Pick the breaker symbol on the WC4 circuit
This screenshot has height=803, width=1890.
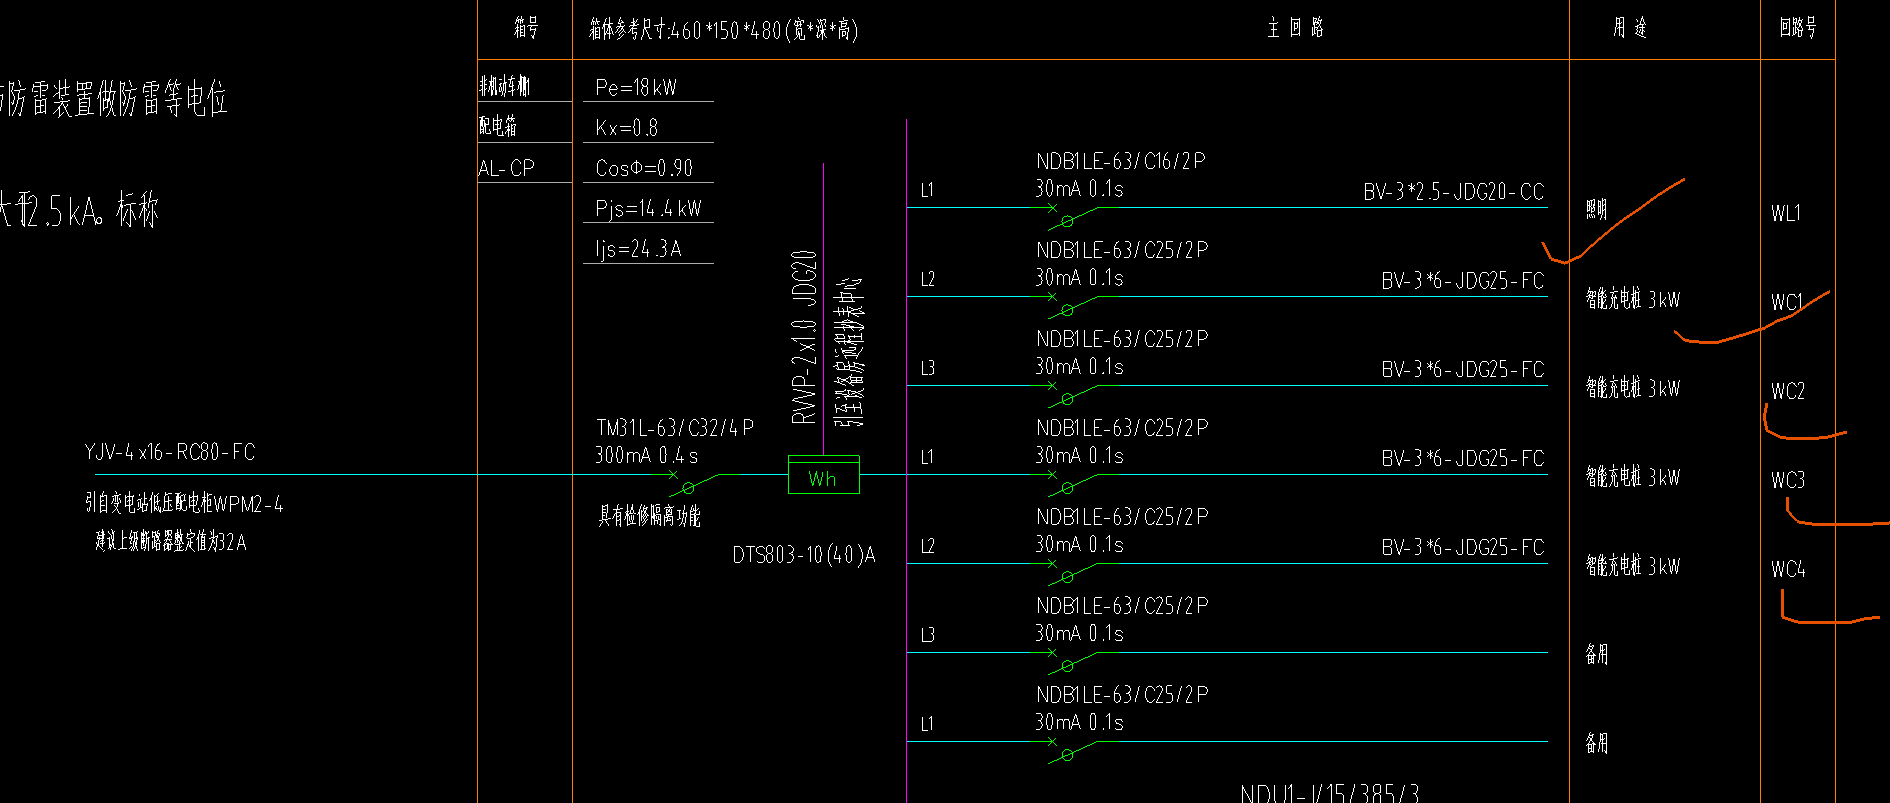[x=1072, y=572]
